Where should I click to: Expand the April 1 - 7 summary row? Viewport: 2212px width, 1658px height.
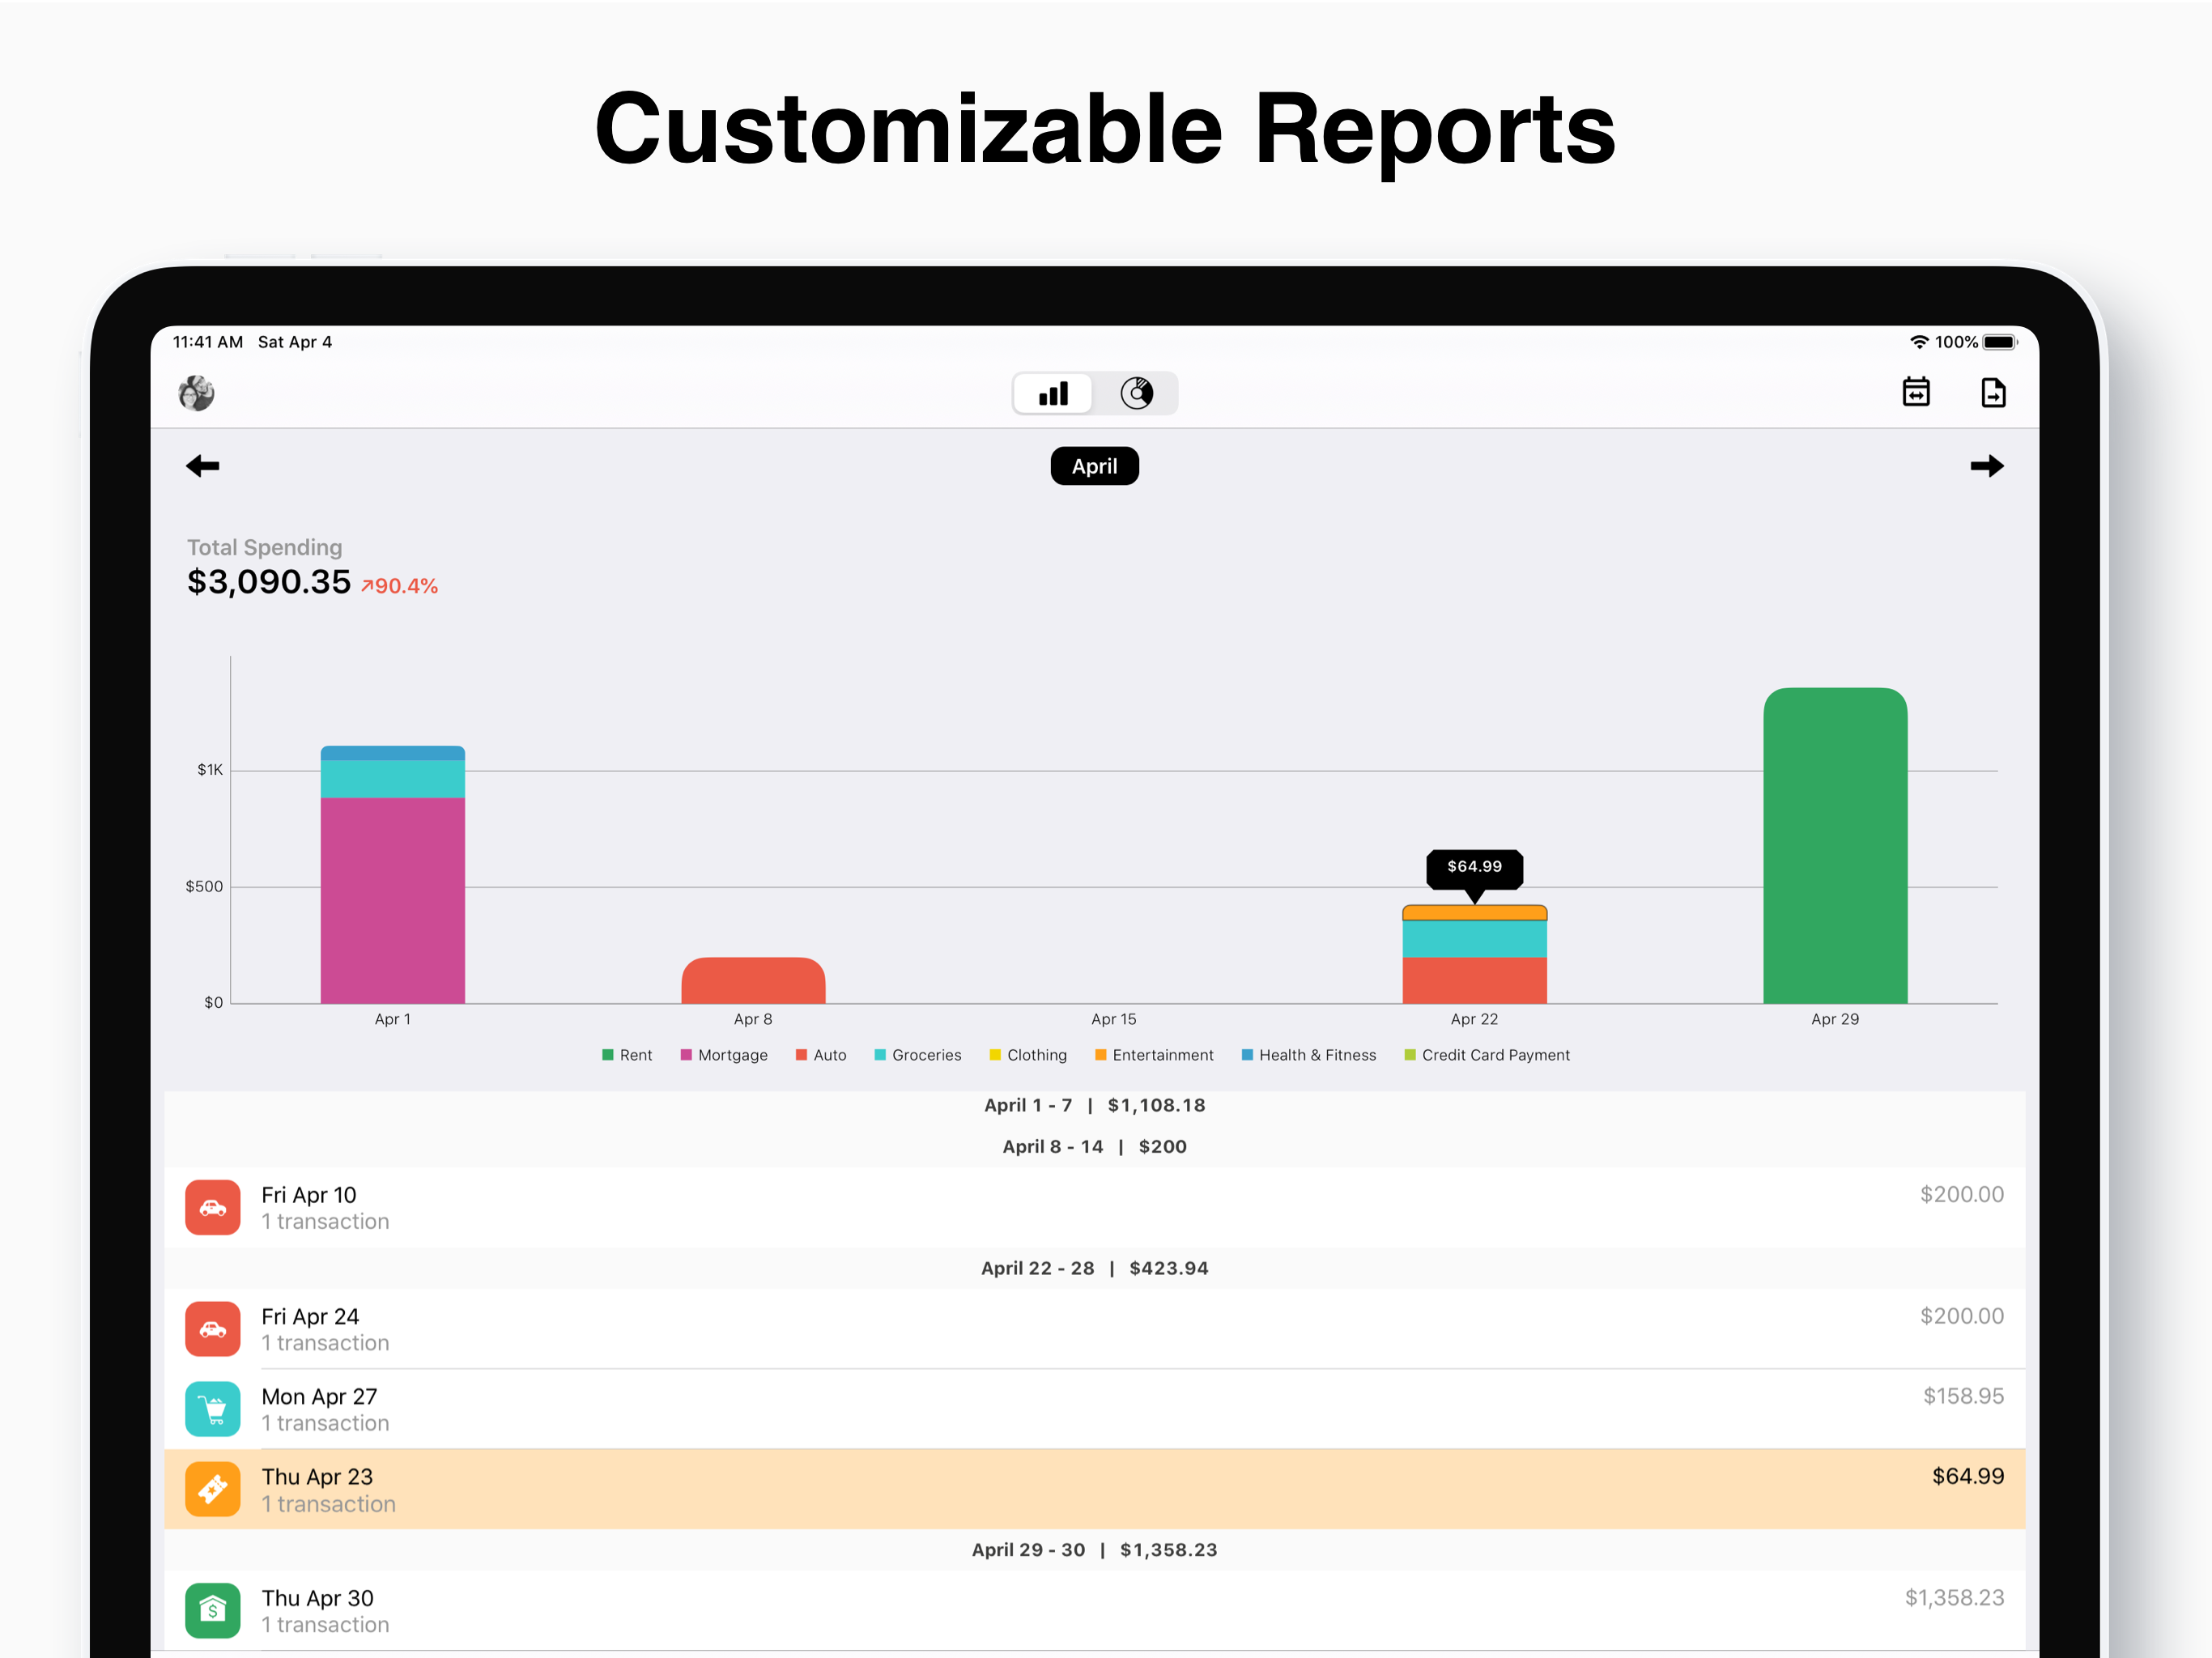(1095, 1105)
